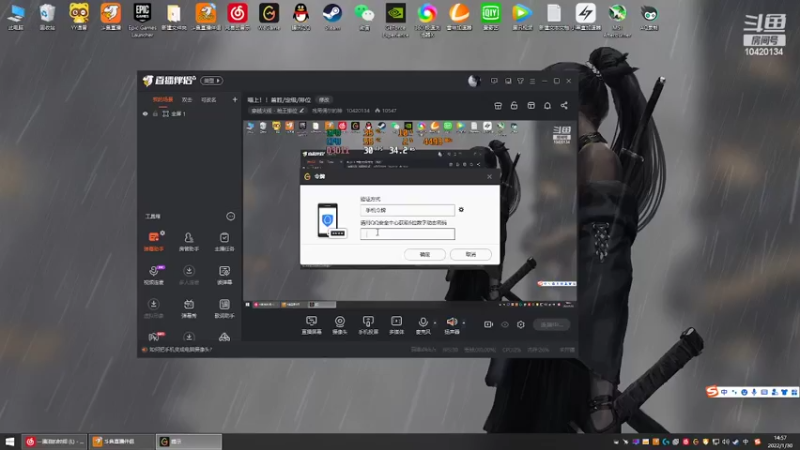The image size is (800, 450).
Task: Click the edit button beside stream title
Action: click(324, 100)
